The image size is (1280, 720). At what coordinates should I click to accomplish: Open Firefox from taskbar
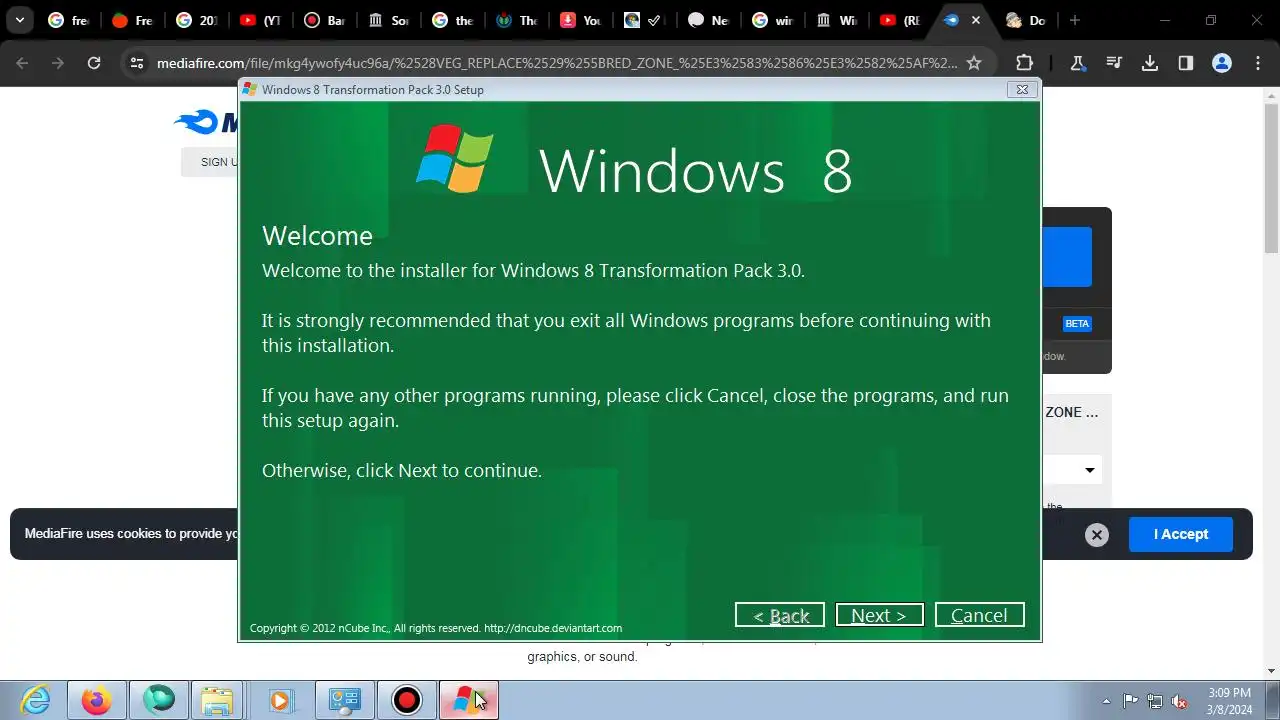coord(97,700)
